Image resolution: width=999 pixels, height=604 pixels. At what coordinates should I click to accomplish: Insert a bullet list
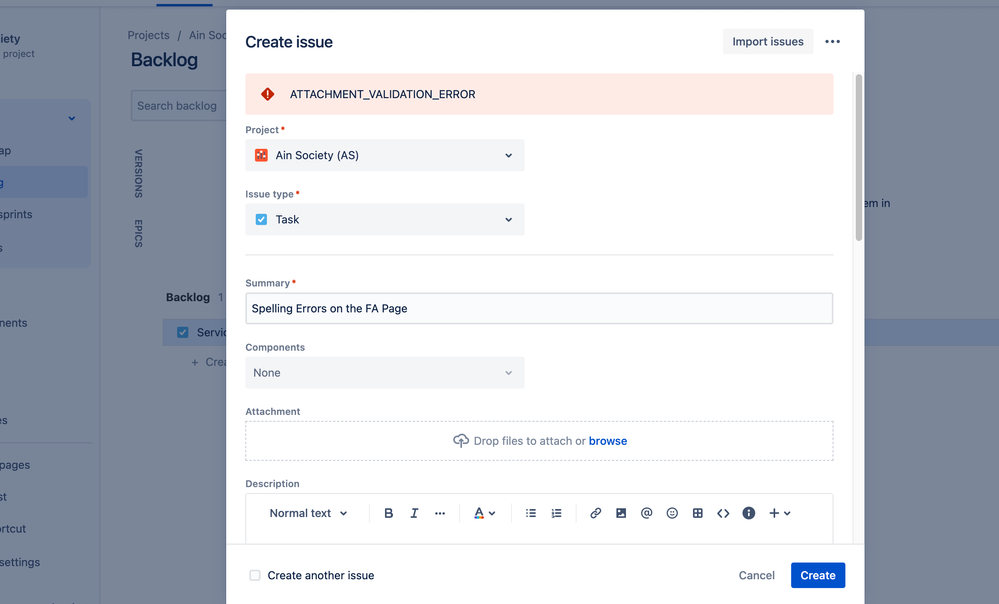pos(531,513)
